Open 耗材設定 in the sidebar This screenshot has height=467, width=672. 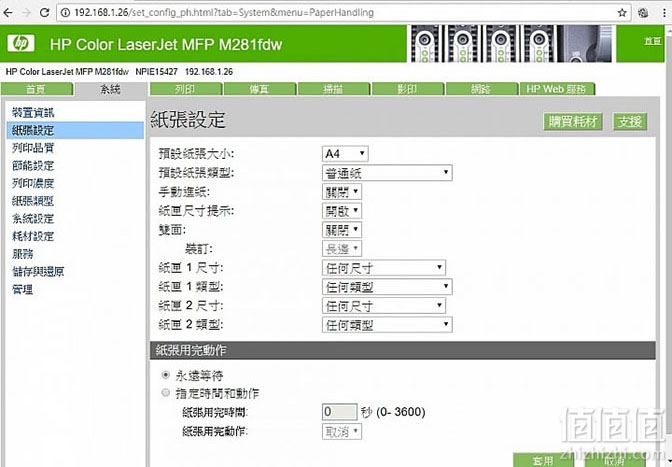point(33,236)
